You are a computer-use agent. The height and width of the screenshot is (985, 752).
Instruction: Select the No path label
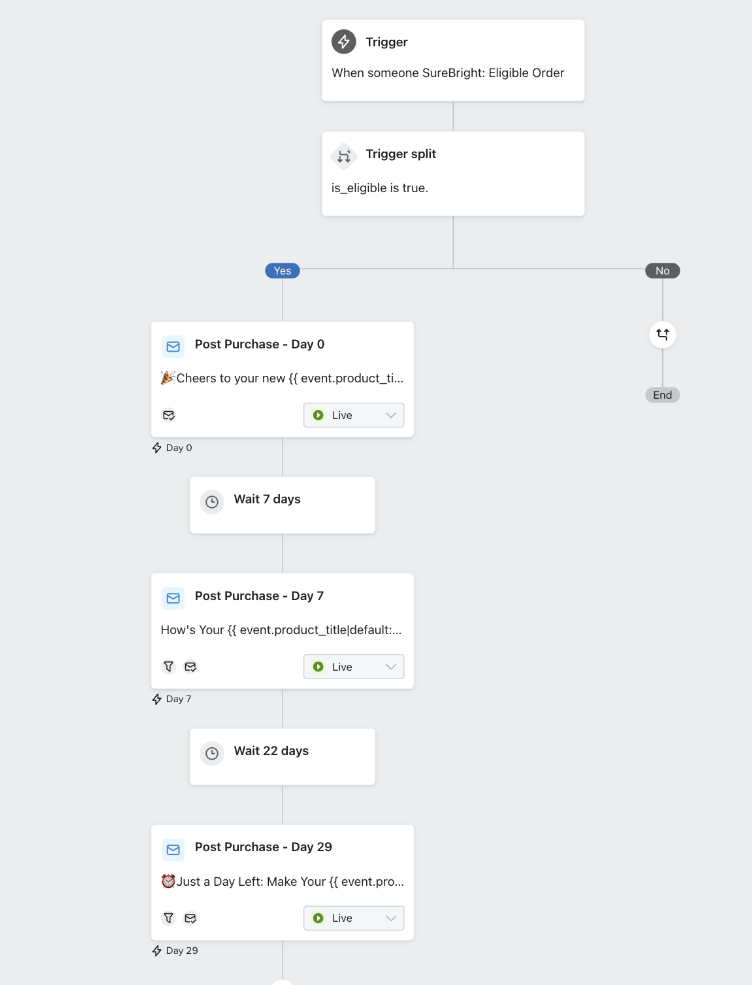(662, 270)
